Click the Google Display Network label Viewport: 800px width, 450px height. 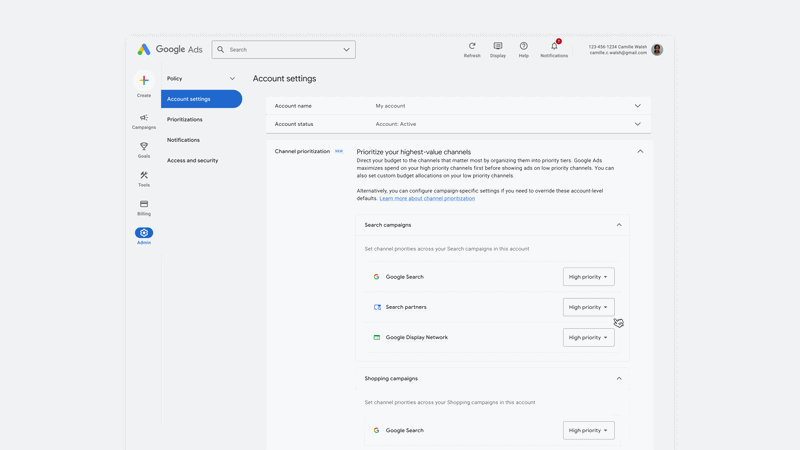(x=417, y=337)
